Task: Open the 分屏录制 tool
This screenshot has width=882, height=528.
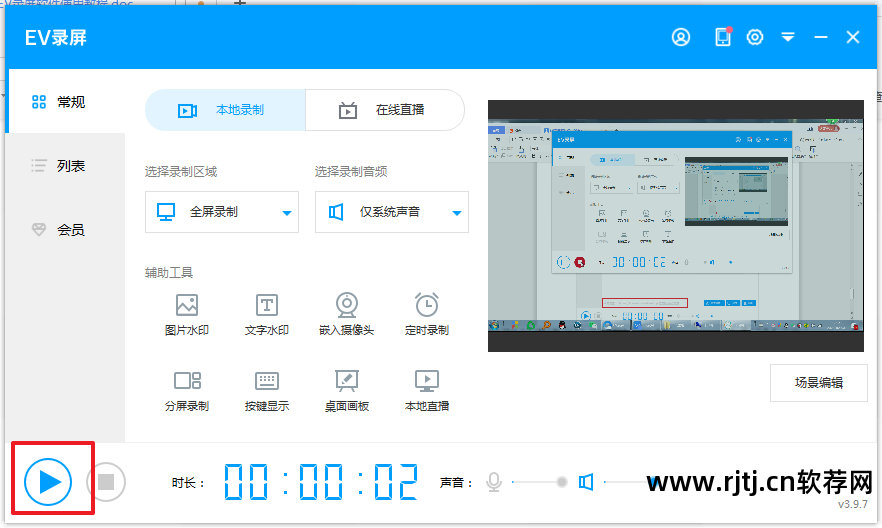Action: pyautogui.click(x=187, y=391)
